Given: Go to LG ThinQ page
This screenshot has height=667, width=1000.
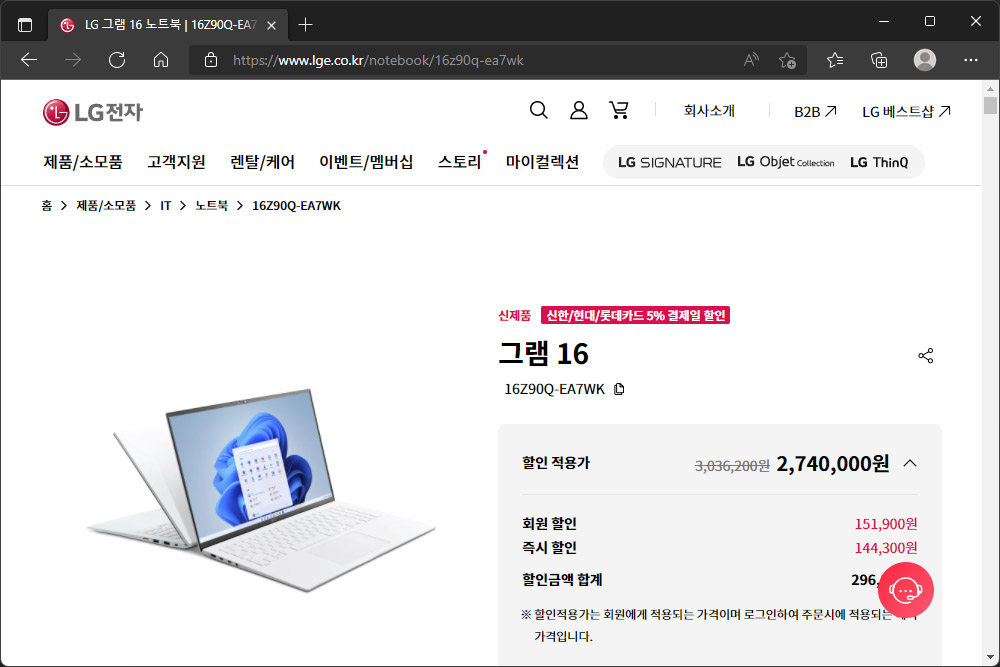Looking at the screenshot, I should point(879,163).
